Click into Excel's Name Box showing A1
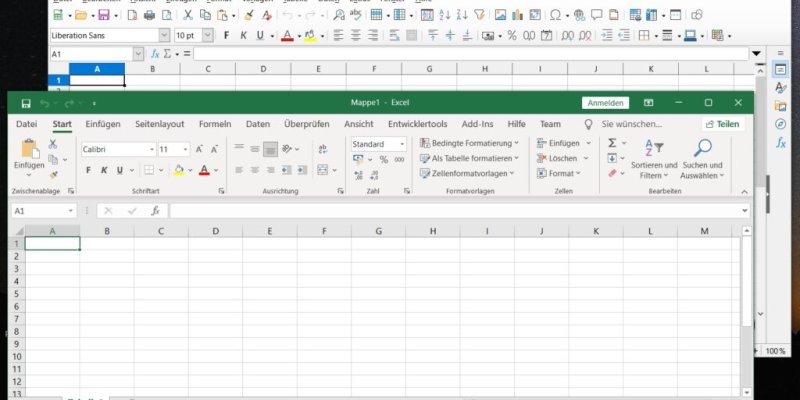This screenshot has width=800, height=400. 38,211
